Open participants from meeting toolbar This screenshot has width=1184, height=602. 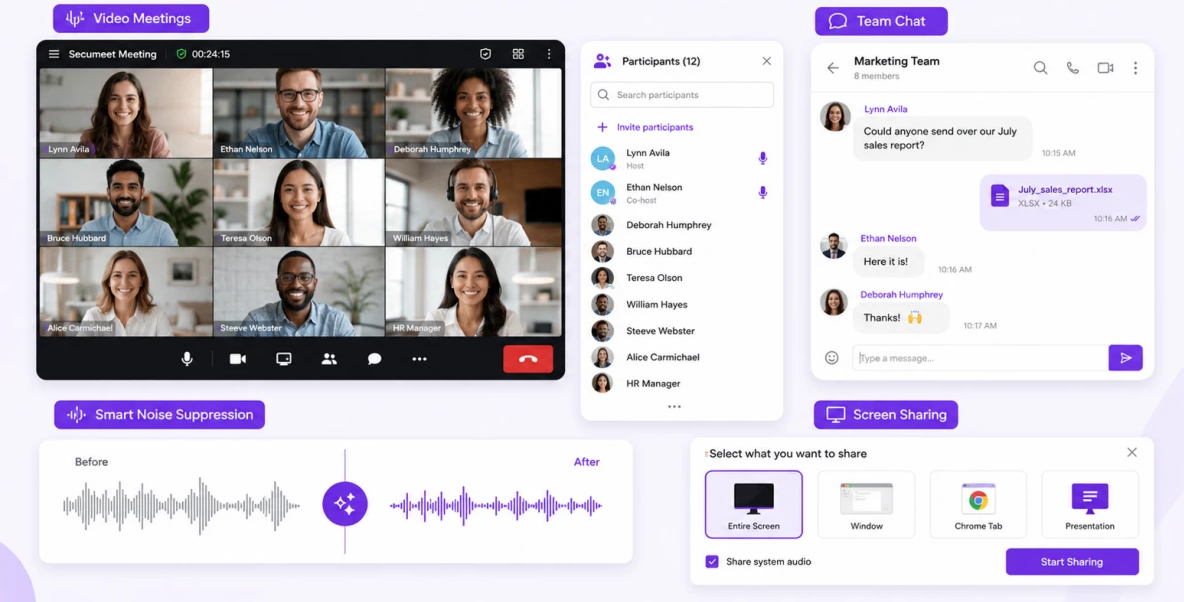[x=329, y=359]
